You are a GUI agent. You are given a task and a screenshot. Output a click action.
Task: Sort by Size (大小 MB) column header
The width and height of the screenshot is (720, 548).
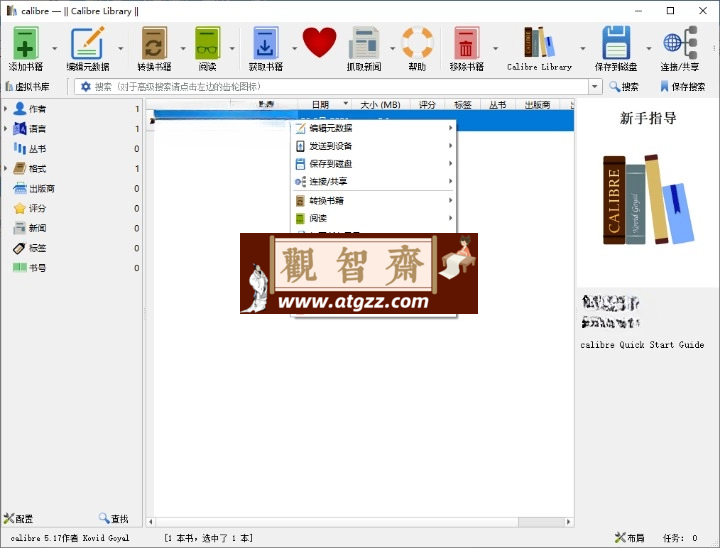[380, 105]
